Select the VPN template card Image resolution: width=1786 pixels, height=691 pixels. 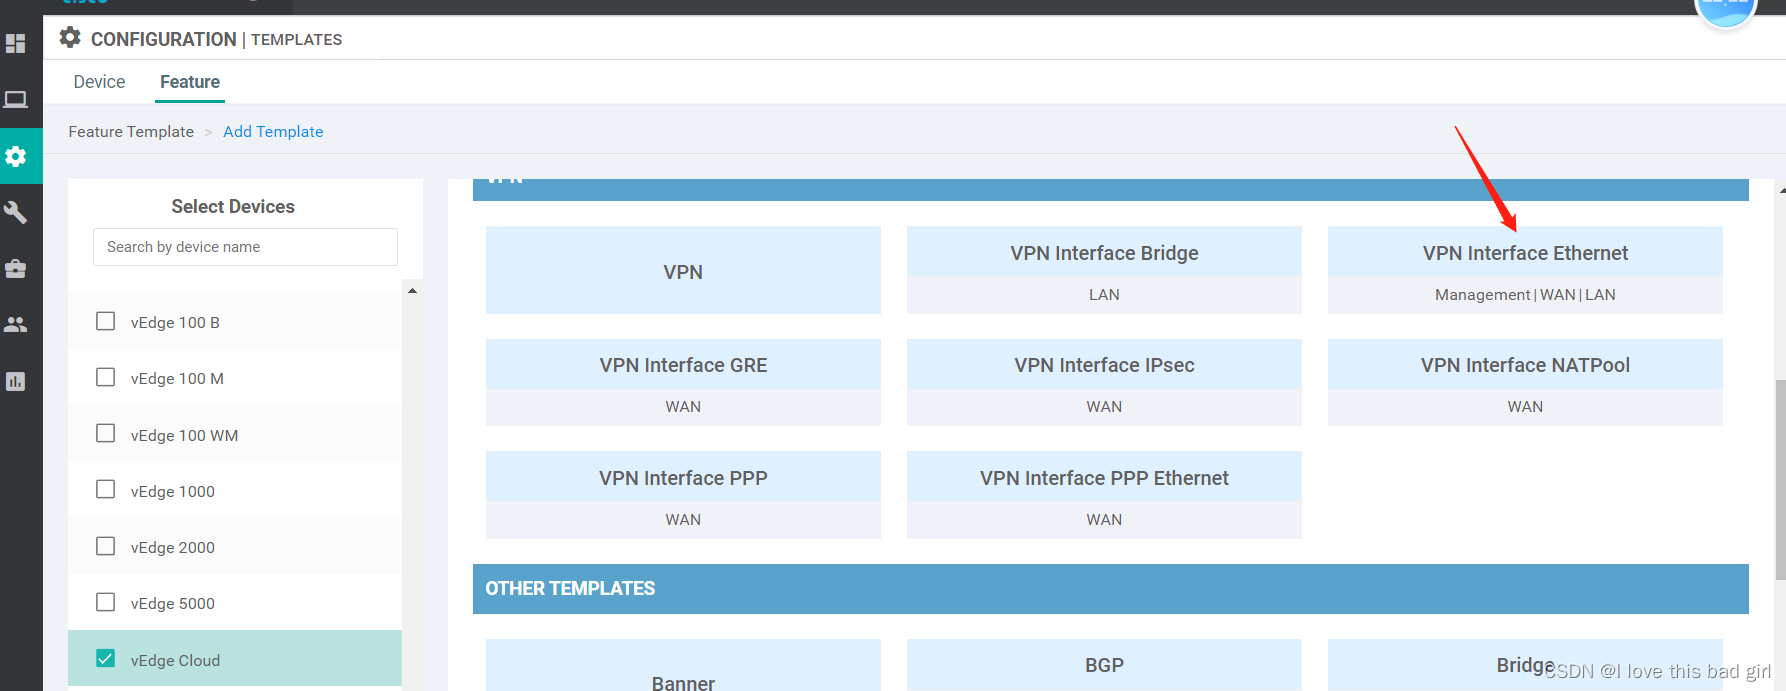pyautogui.click(x=683, y=270)
